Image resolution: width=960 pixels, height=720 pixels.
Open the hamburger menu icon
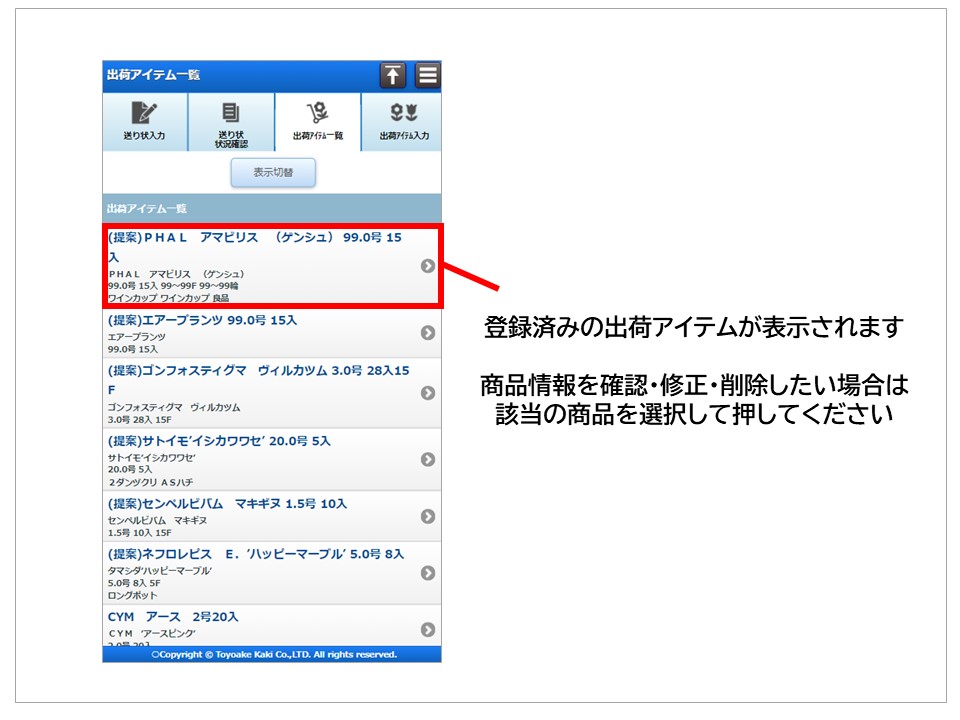[428, 76]
